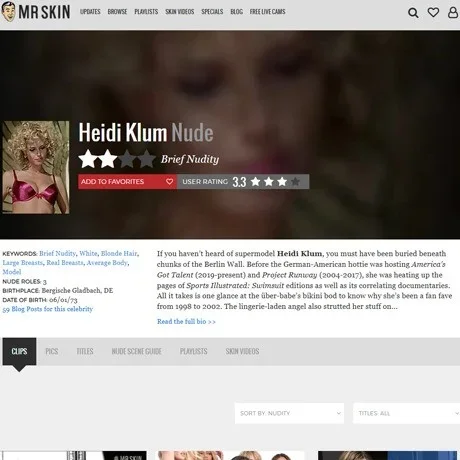Click the profile thumbnail photo
This screenshot has width=460, height=460.
point(36,167)
